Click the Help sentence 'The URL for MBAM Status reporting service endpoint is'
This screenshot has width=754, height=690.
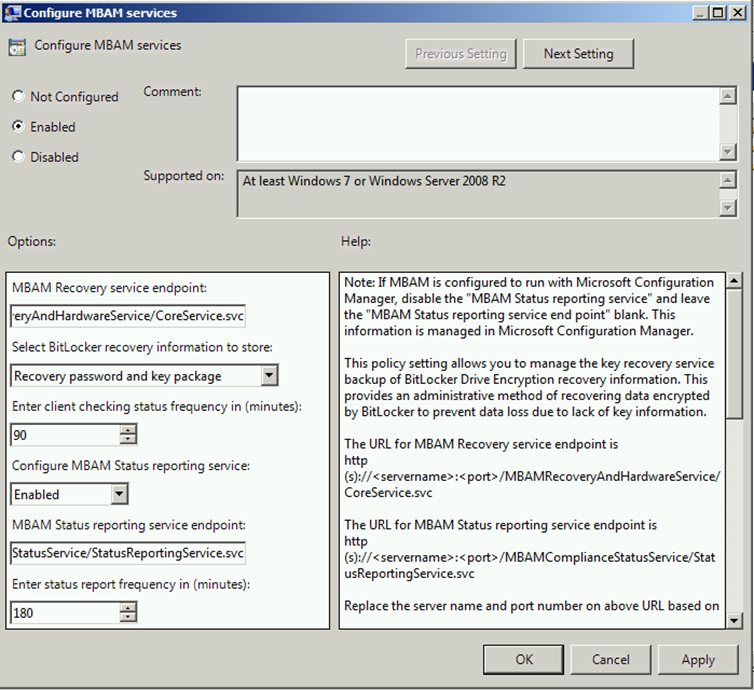(501, 525)
